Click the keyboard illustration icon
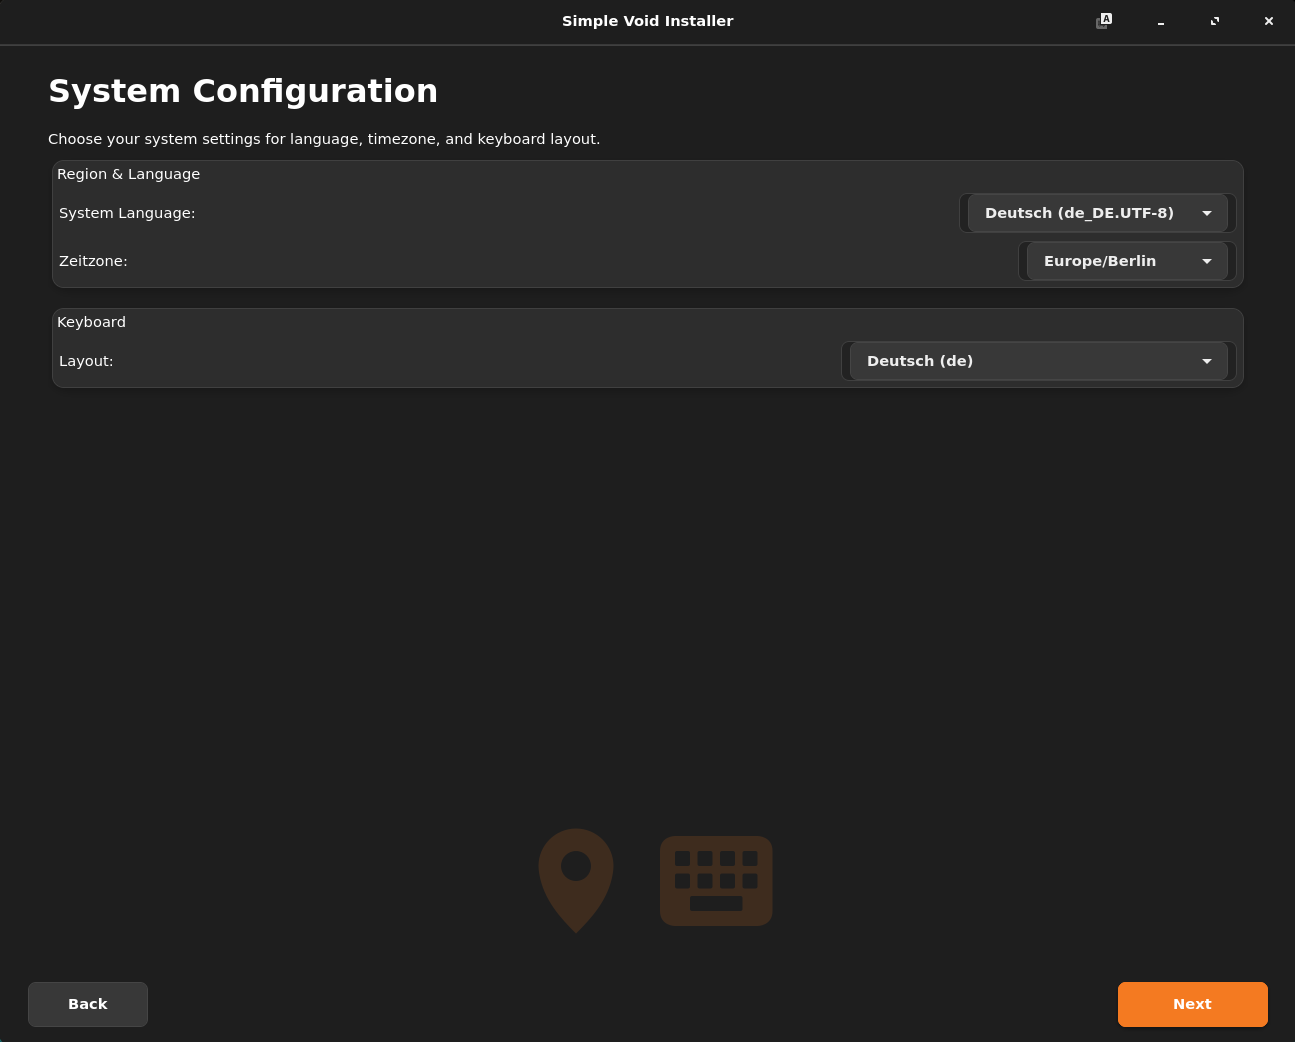Image resolution: width=1295 pixels, height=1042 pixels. click(716, 880)
